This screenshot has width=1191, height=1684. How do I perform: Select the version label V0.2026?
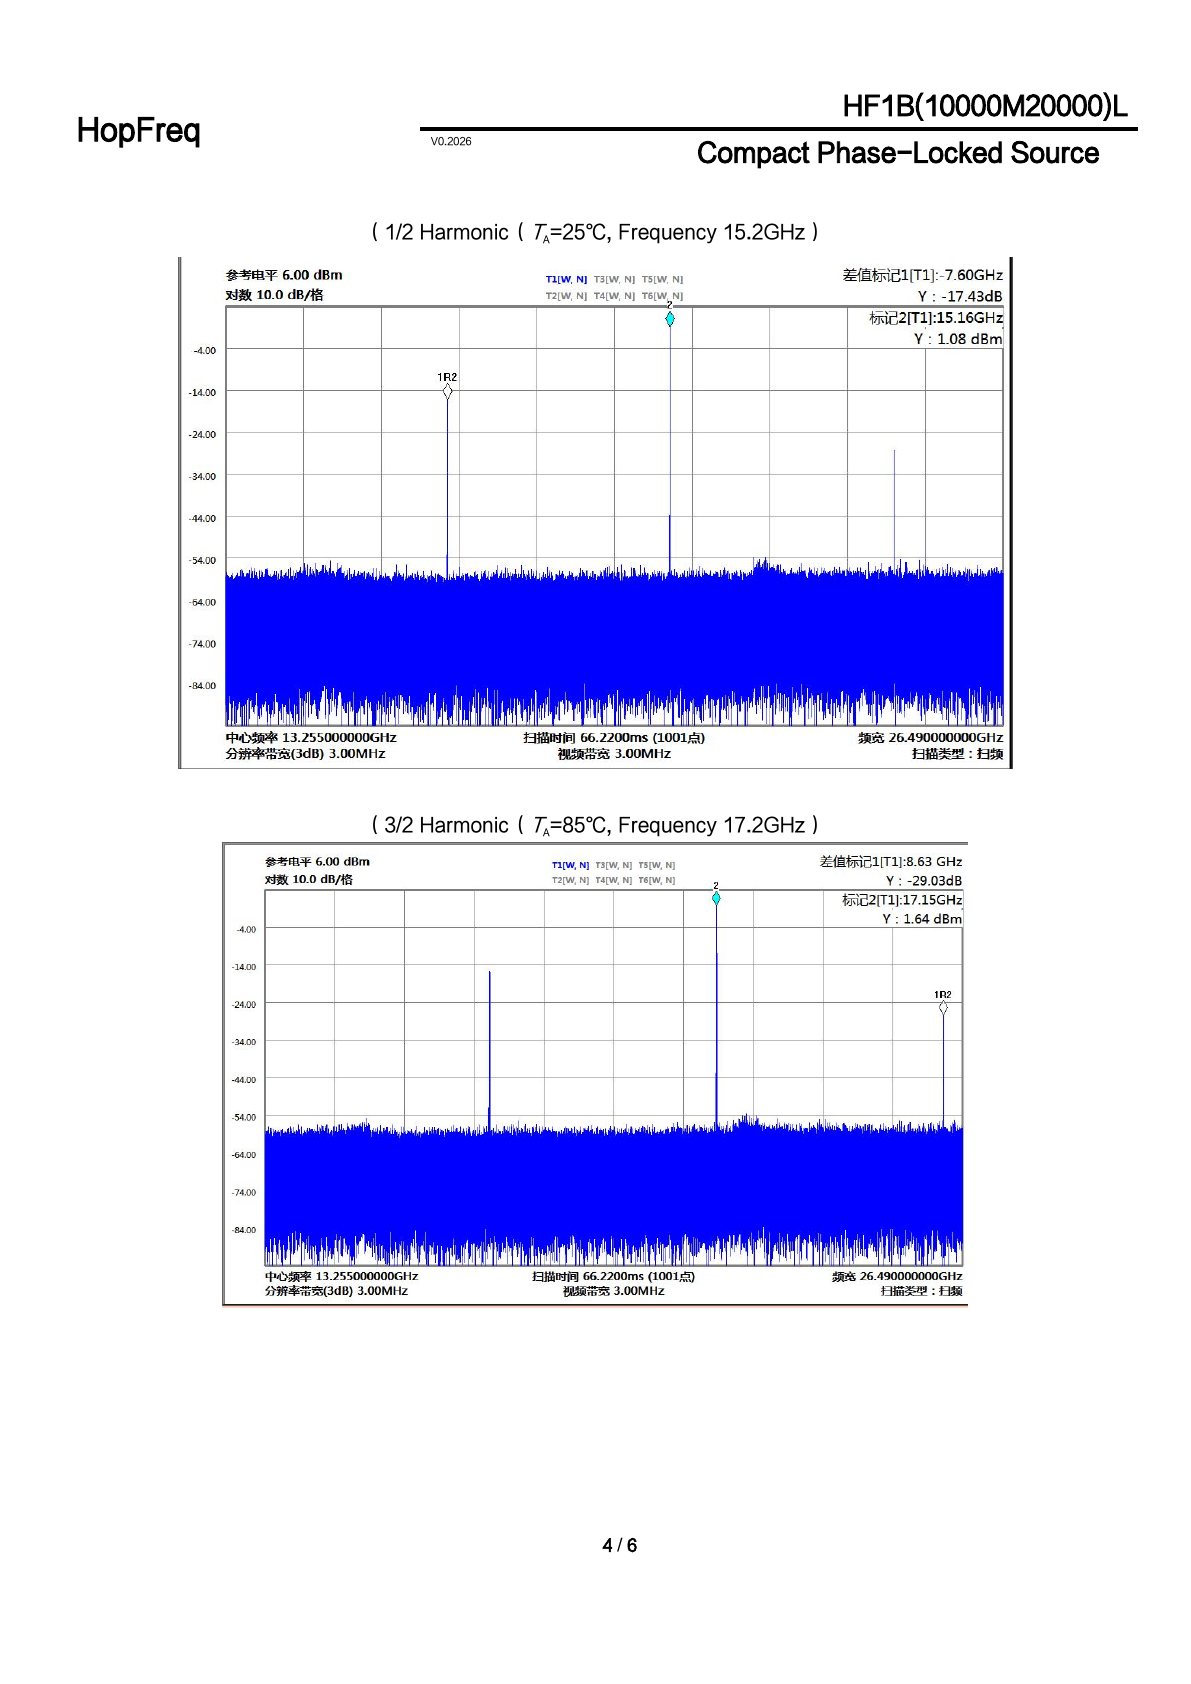(451, 142)
